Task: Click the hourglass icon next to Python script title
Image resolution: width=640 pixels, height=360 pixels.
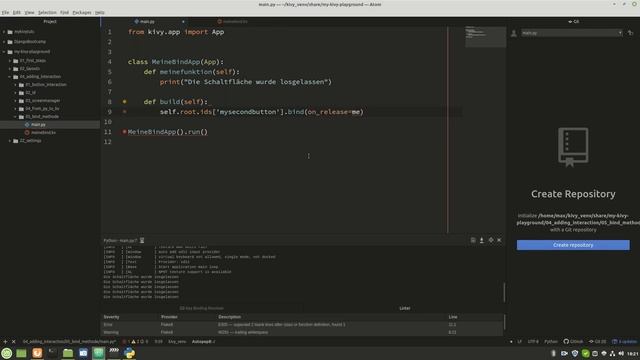Action: click(x=142, y=240)
